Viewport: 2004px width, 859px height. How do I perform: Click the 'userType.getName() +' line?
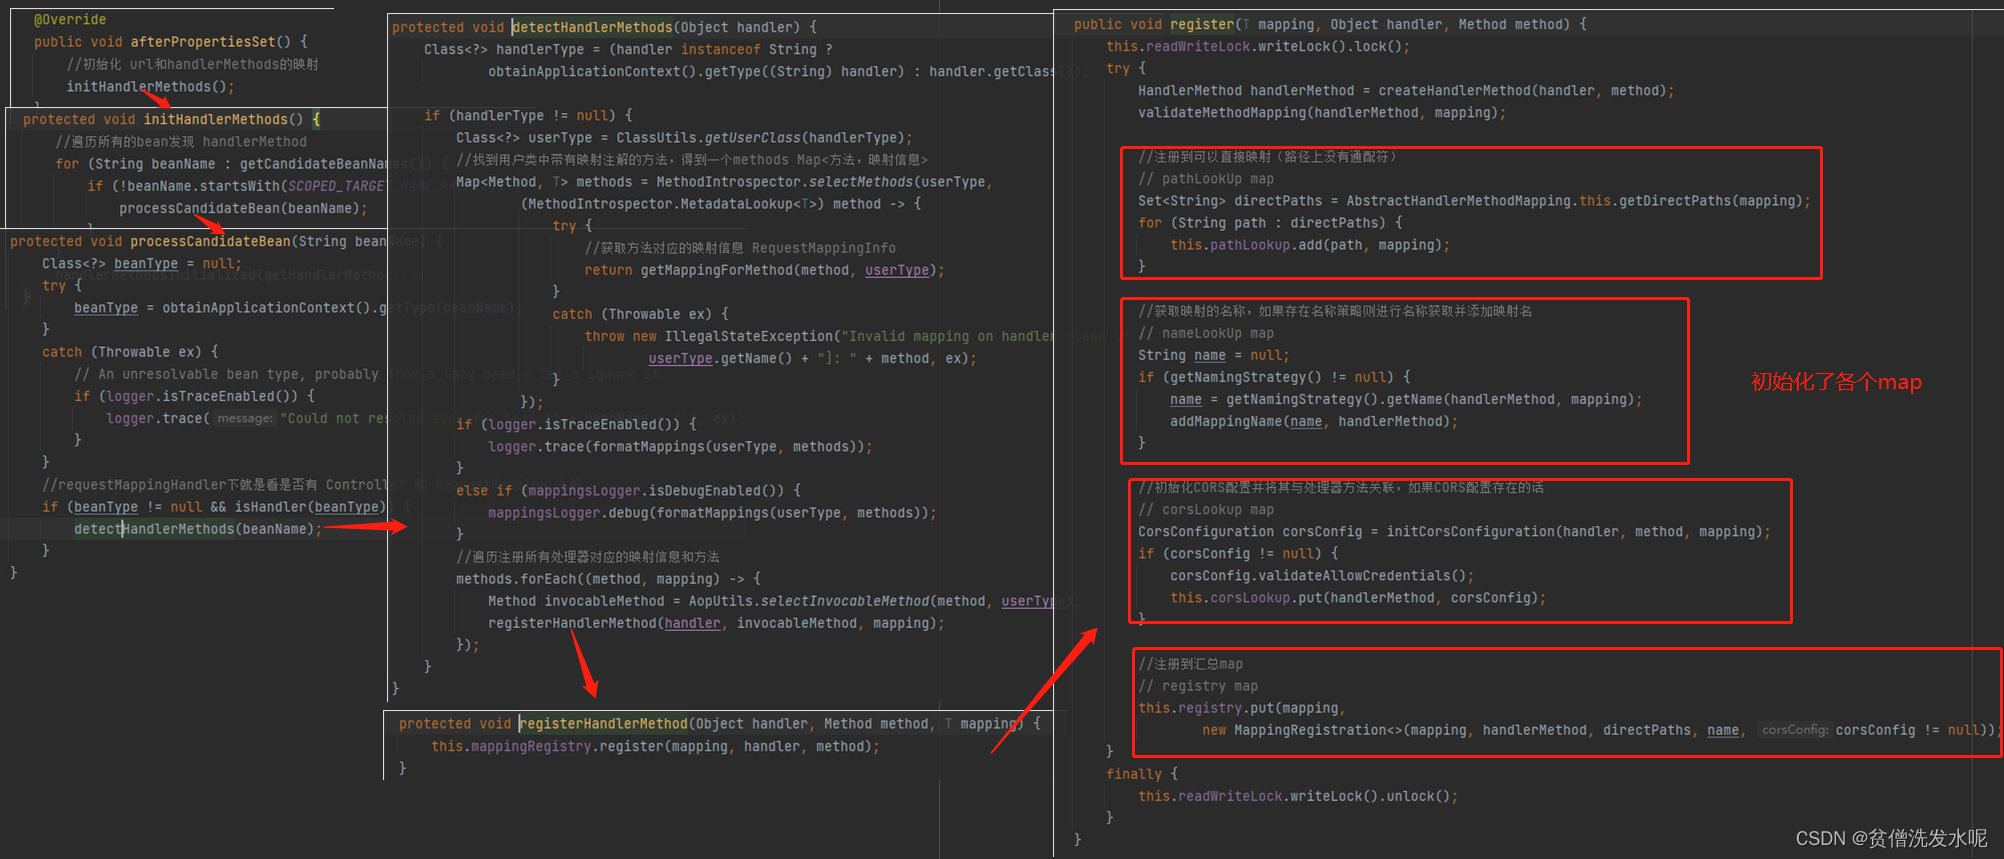(x=812, y=358)
